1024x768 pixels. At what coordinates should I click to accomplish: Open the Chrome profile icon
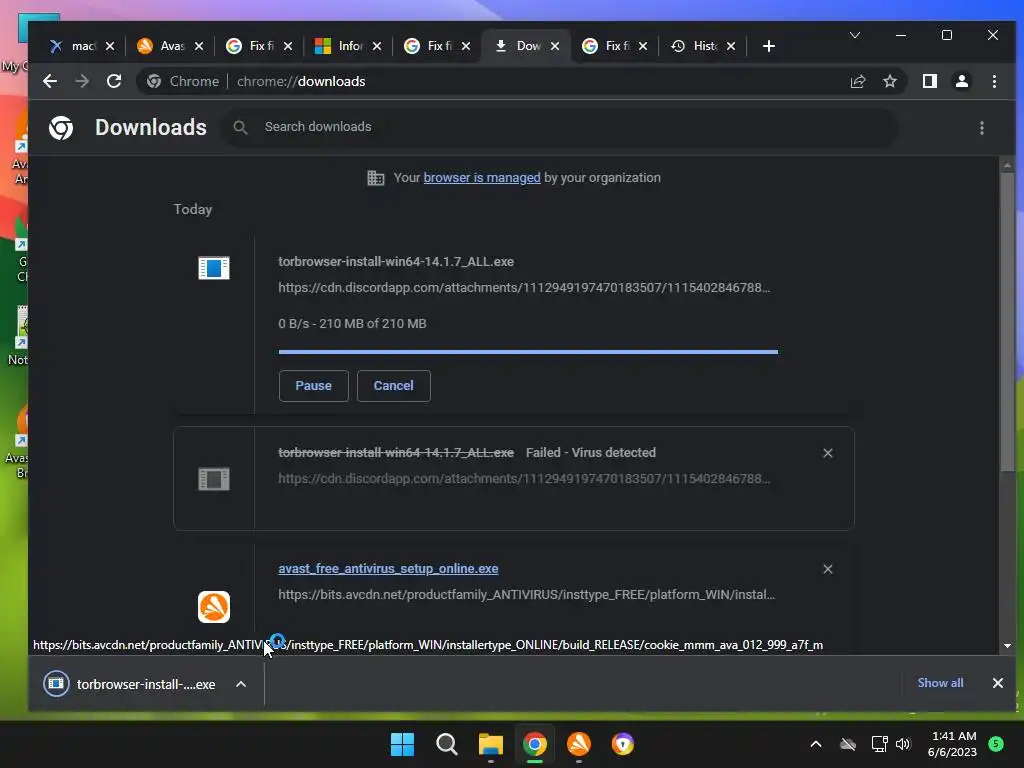(961, 81)
